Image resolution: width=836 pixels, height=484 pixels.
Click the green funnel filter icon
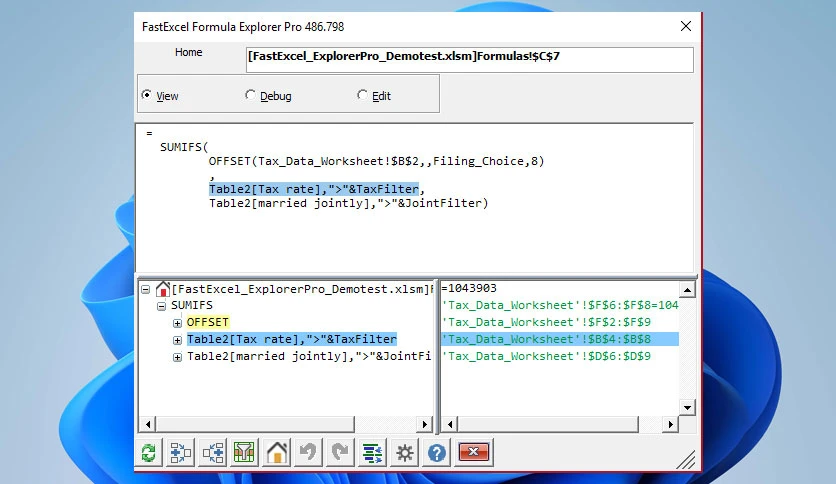[x=244, y=453]
